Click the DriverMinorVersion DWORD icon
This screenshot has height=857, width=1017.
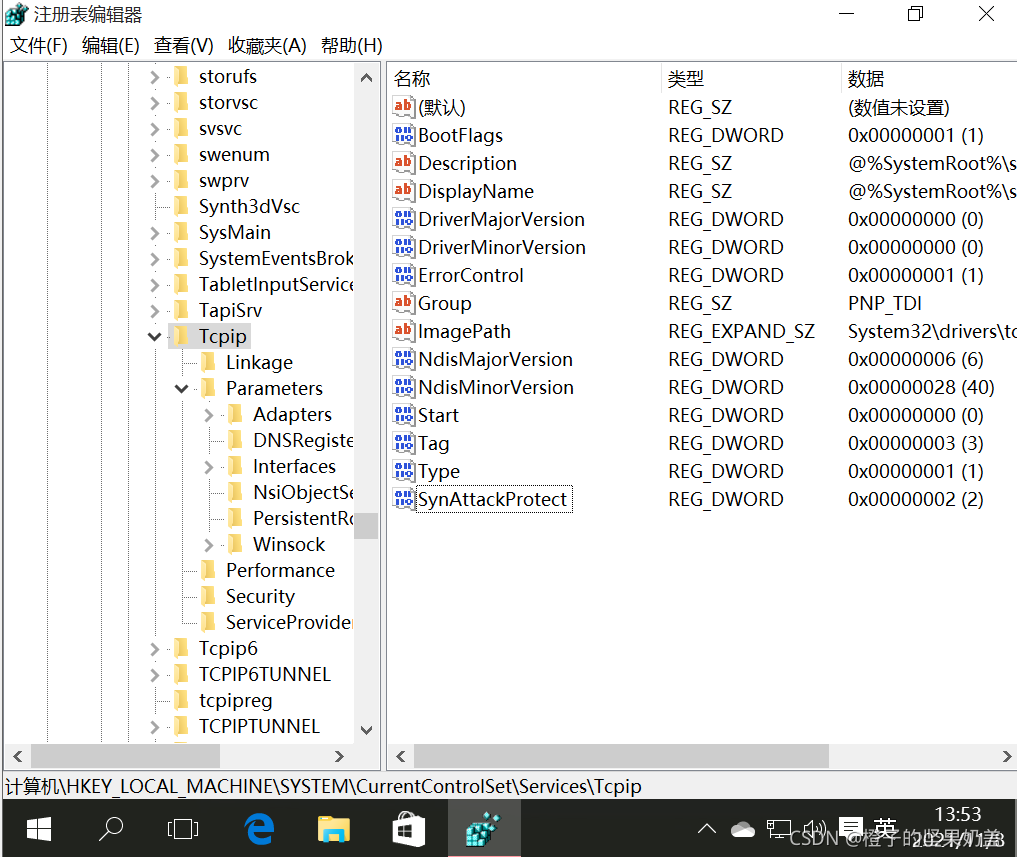coord(403,247)
